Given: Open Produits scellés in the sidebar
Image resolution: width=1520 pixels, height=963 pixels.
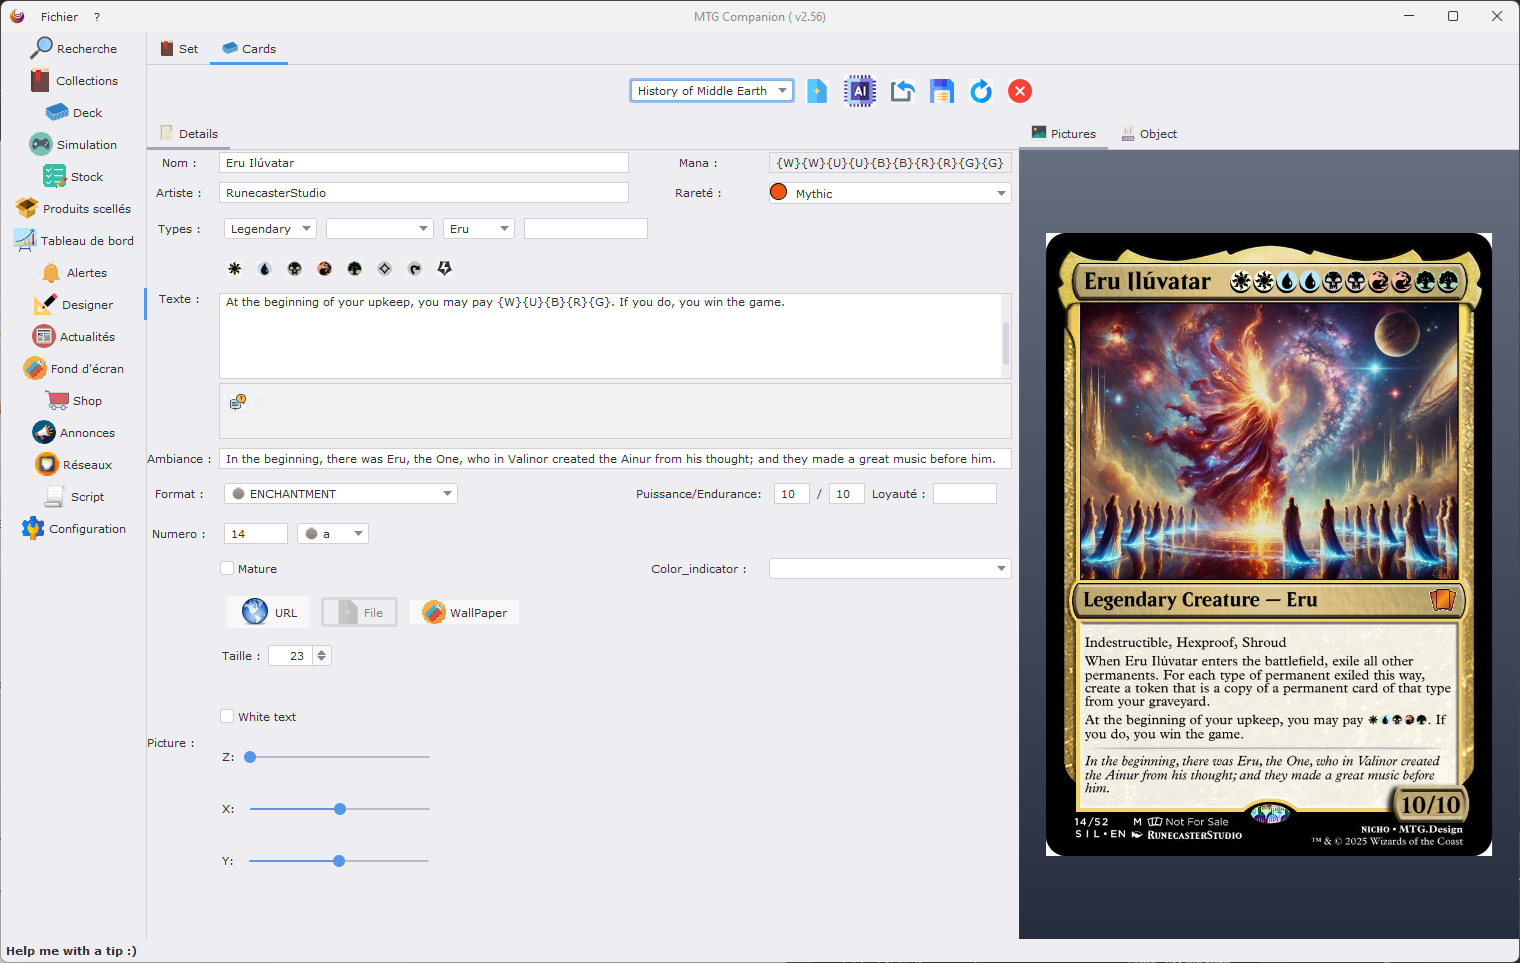Looking at the screenshot, I should click(x=74, y=208).
